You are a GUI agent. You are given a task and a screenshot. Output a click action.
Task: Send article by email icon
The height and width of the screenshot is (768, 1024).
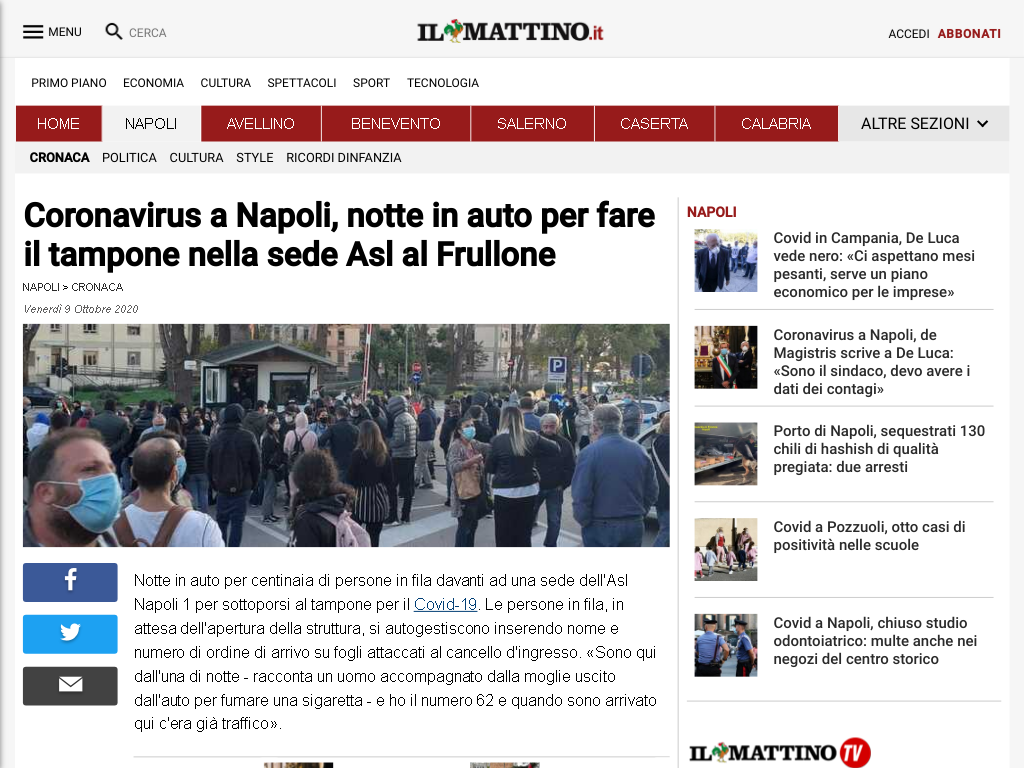click(x=70, y=686)
